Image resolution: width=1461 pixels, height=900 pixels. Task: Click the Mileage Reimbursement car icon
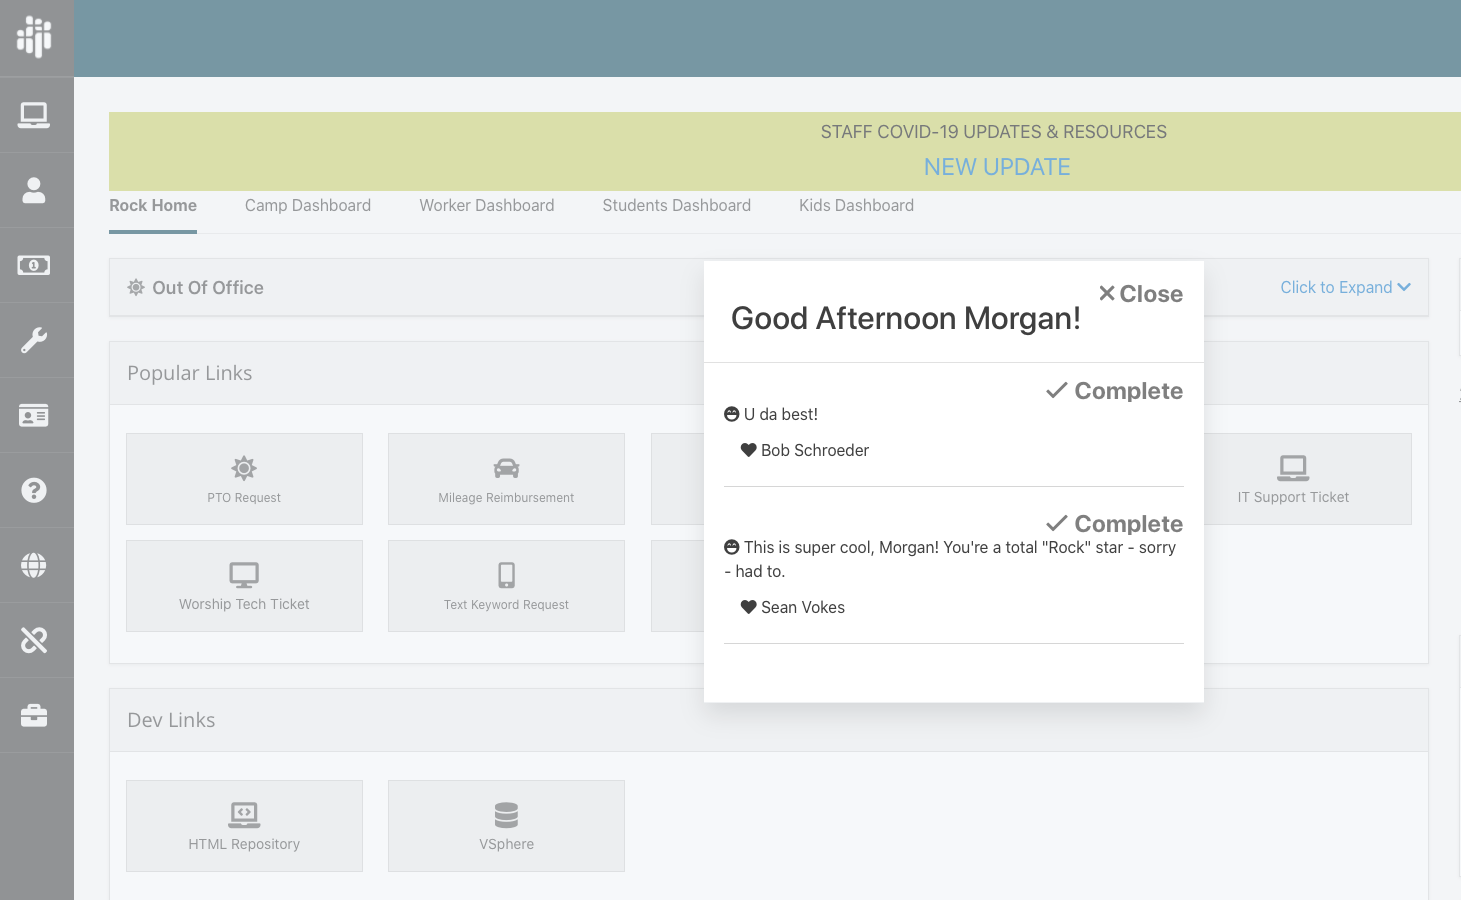tap(506, 468)
